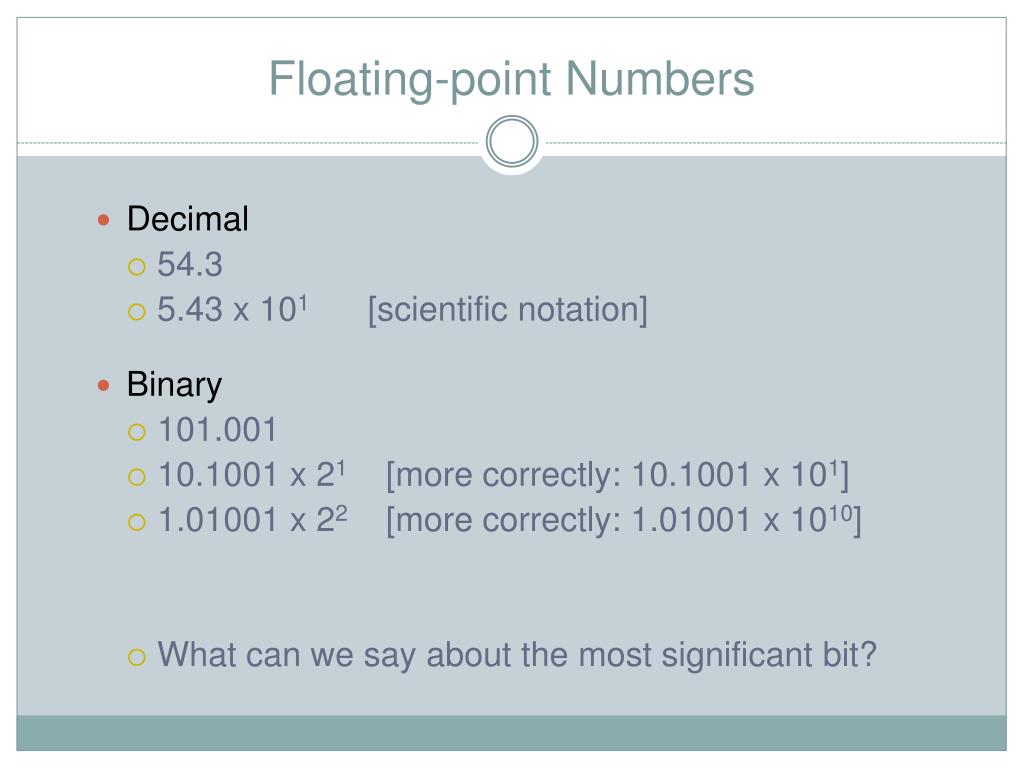Select the Binary heading text
The height and width of the screenshot is (768, 1024).
pyautogui.click(x=174, y=385)
